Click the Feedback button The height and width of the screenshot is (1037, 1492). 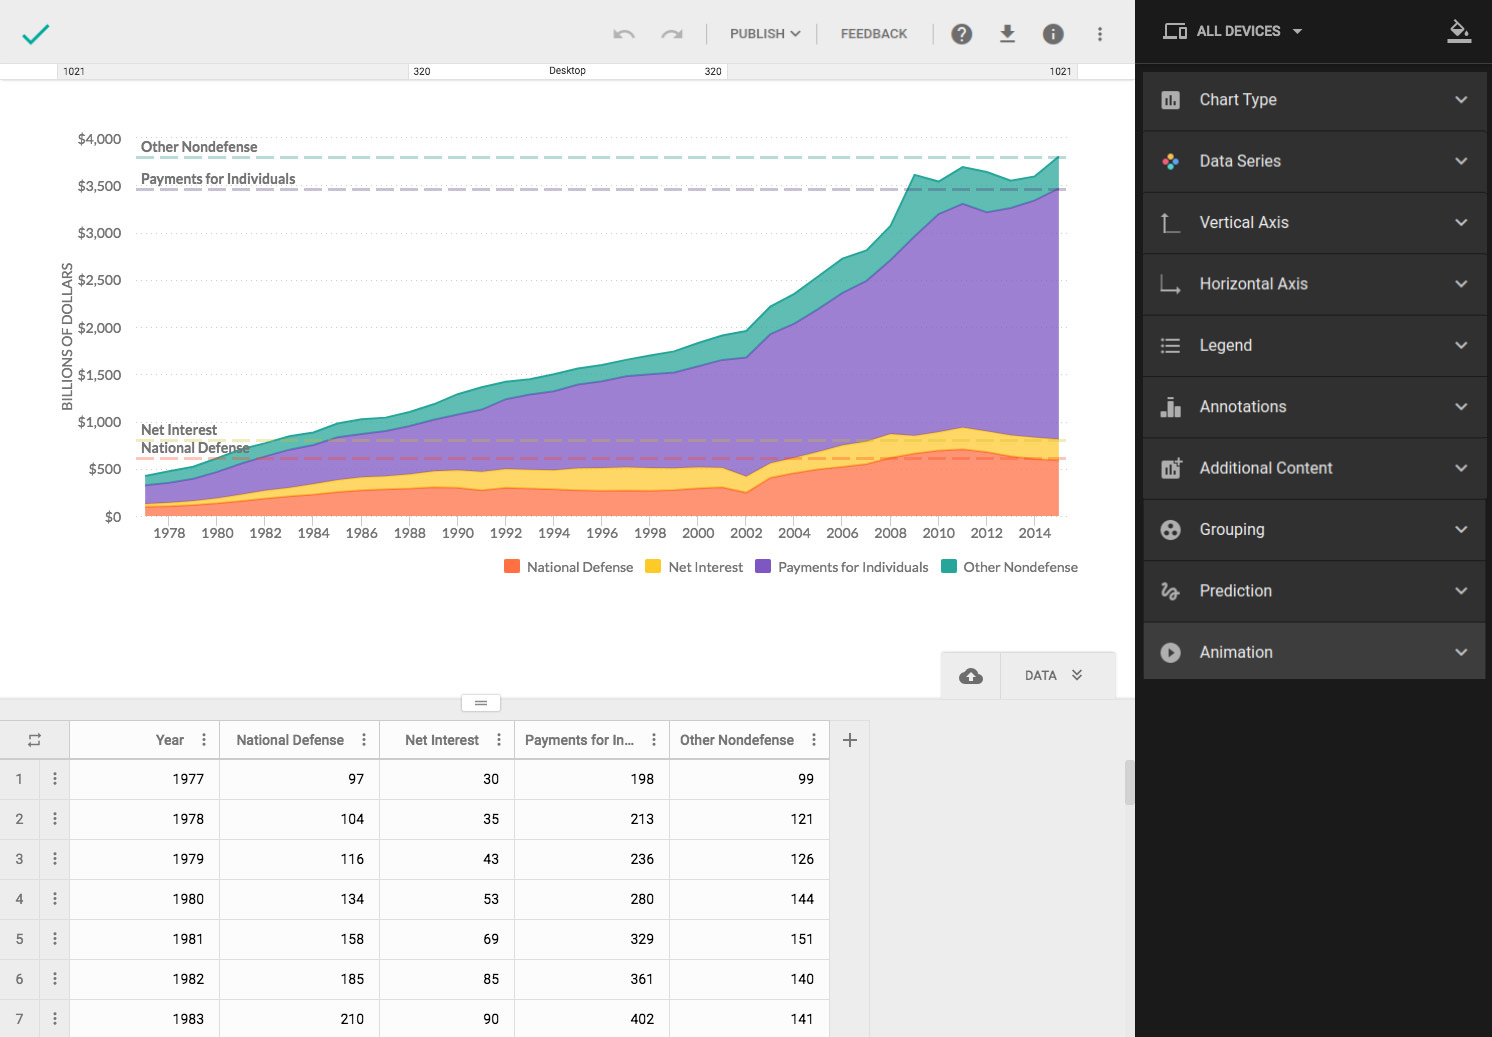point(874,34)
